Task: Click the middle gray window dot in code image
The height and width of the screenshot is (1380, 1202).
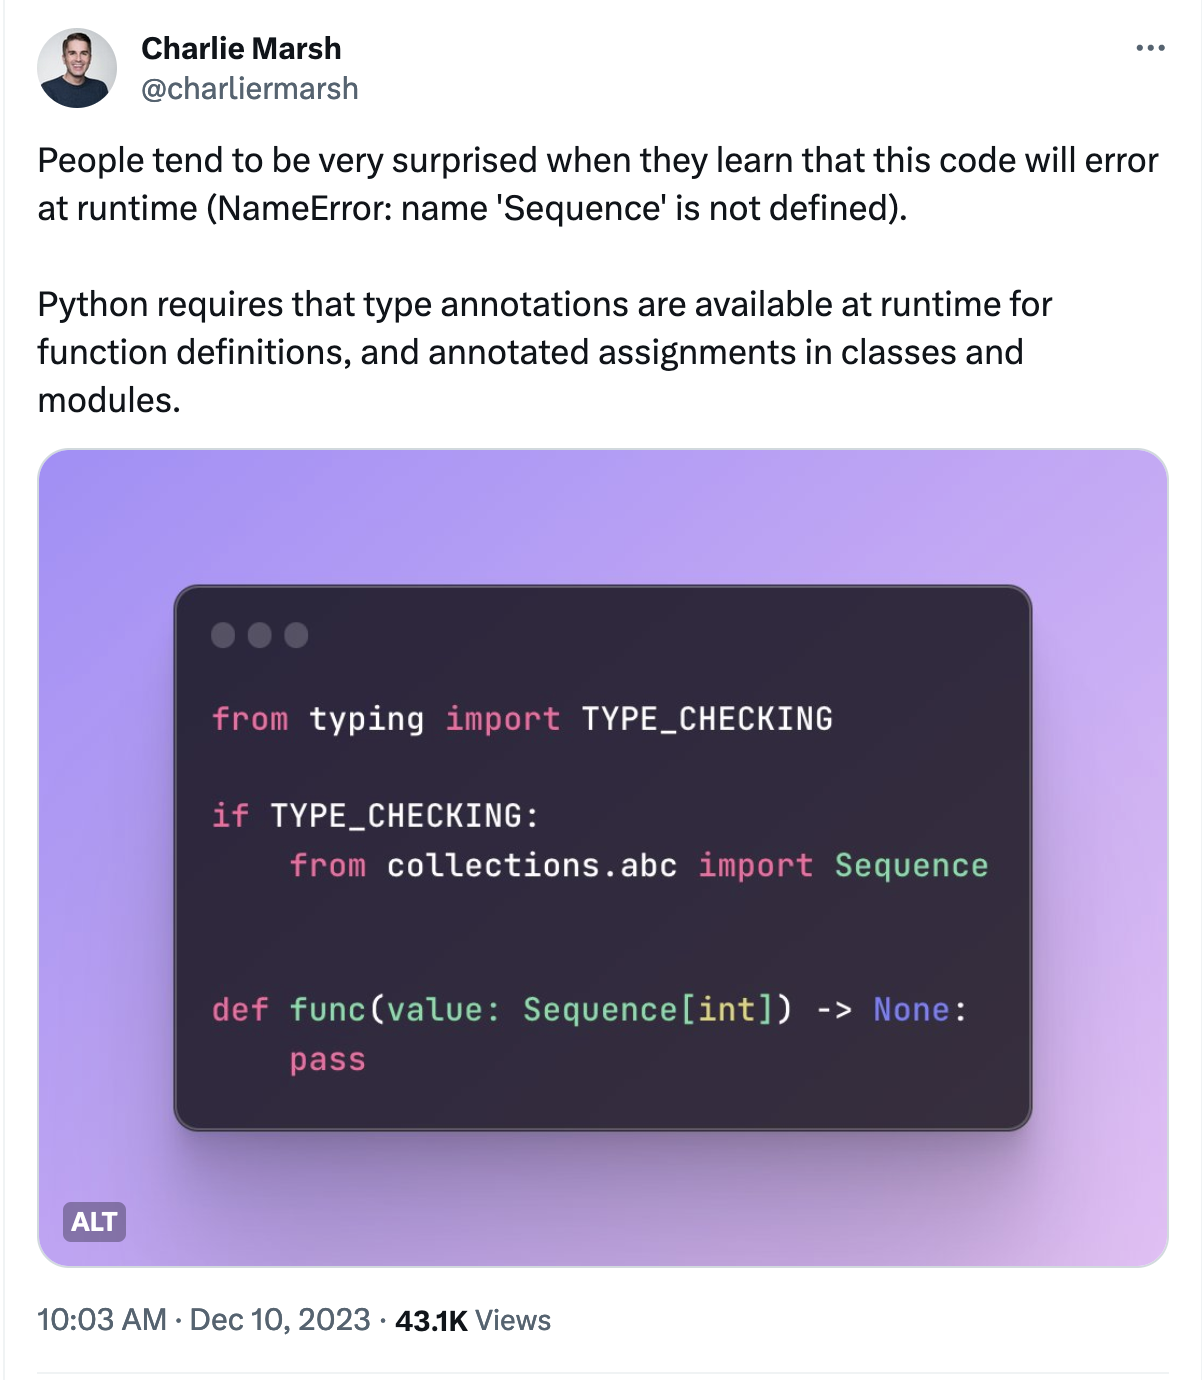Action: 260,635
